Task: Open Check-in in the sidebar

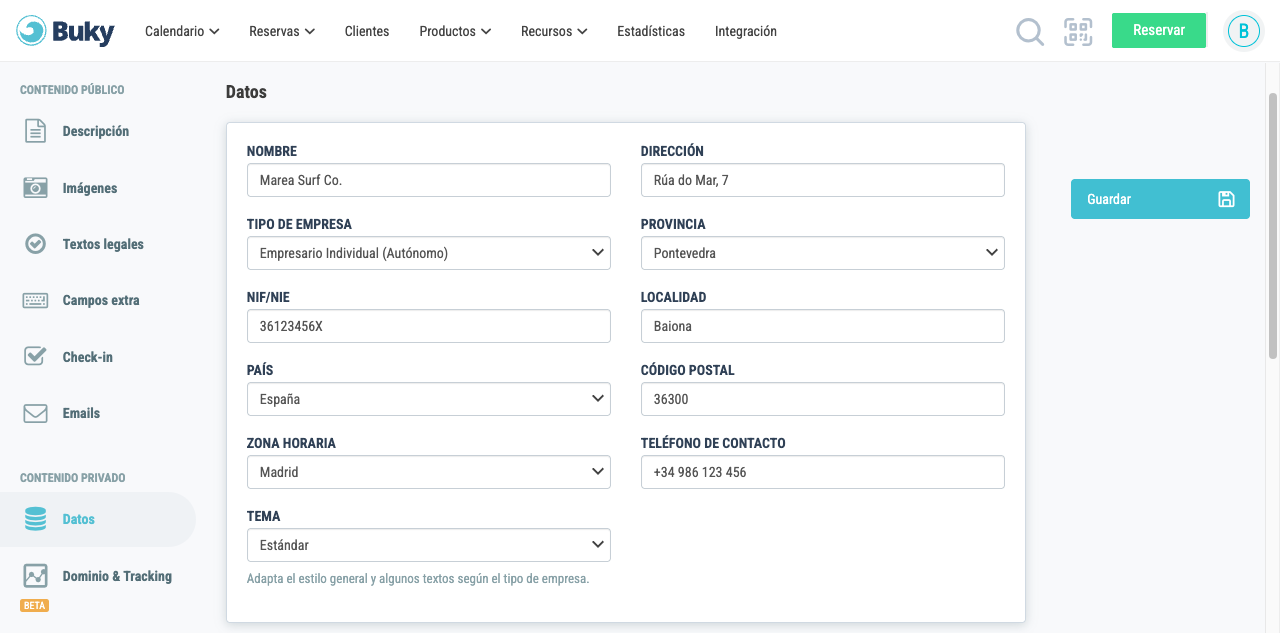Action: pos(88,357)
